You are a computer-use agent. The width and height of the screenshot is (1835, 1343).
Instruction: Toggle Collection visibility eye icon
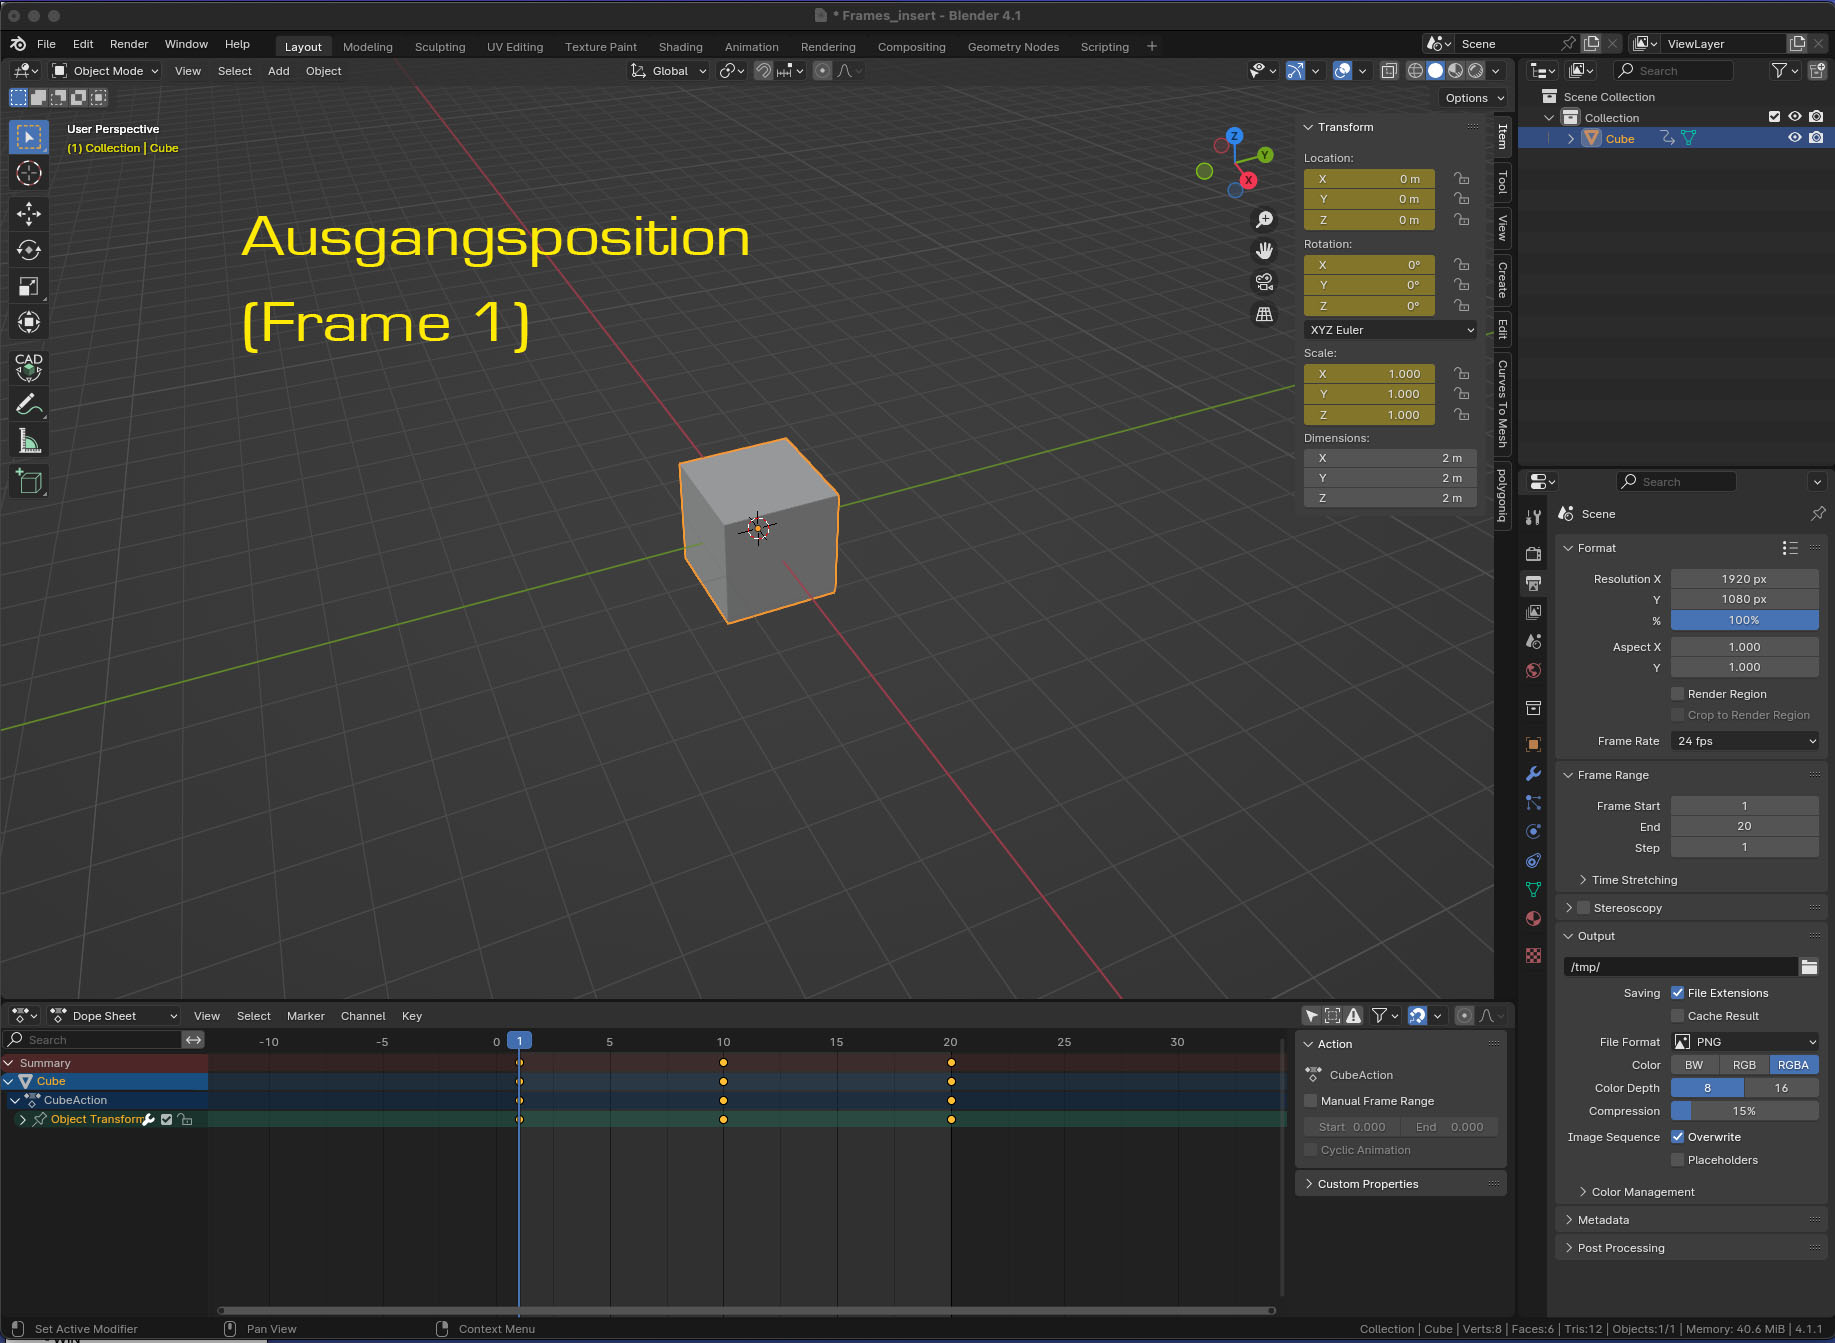click(1795, 117)
